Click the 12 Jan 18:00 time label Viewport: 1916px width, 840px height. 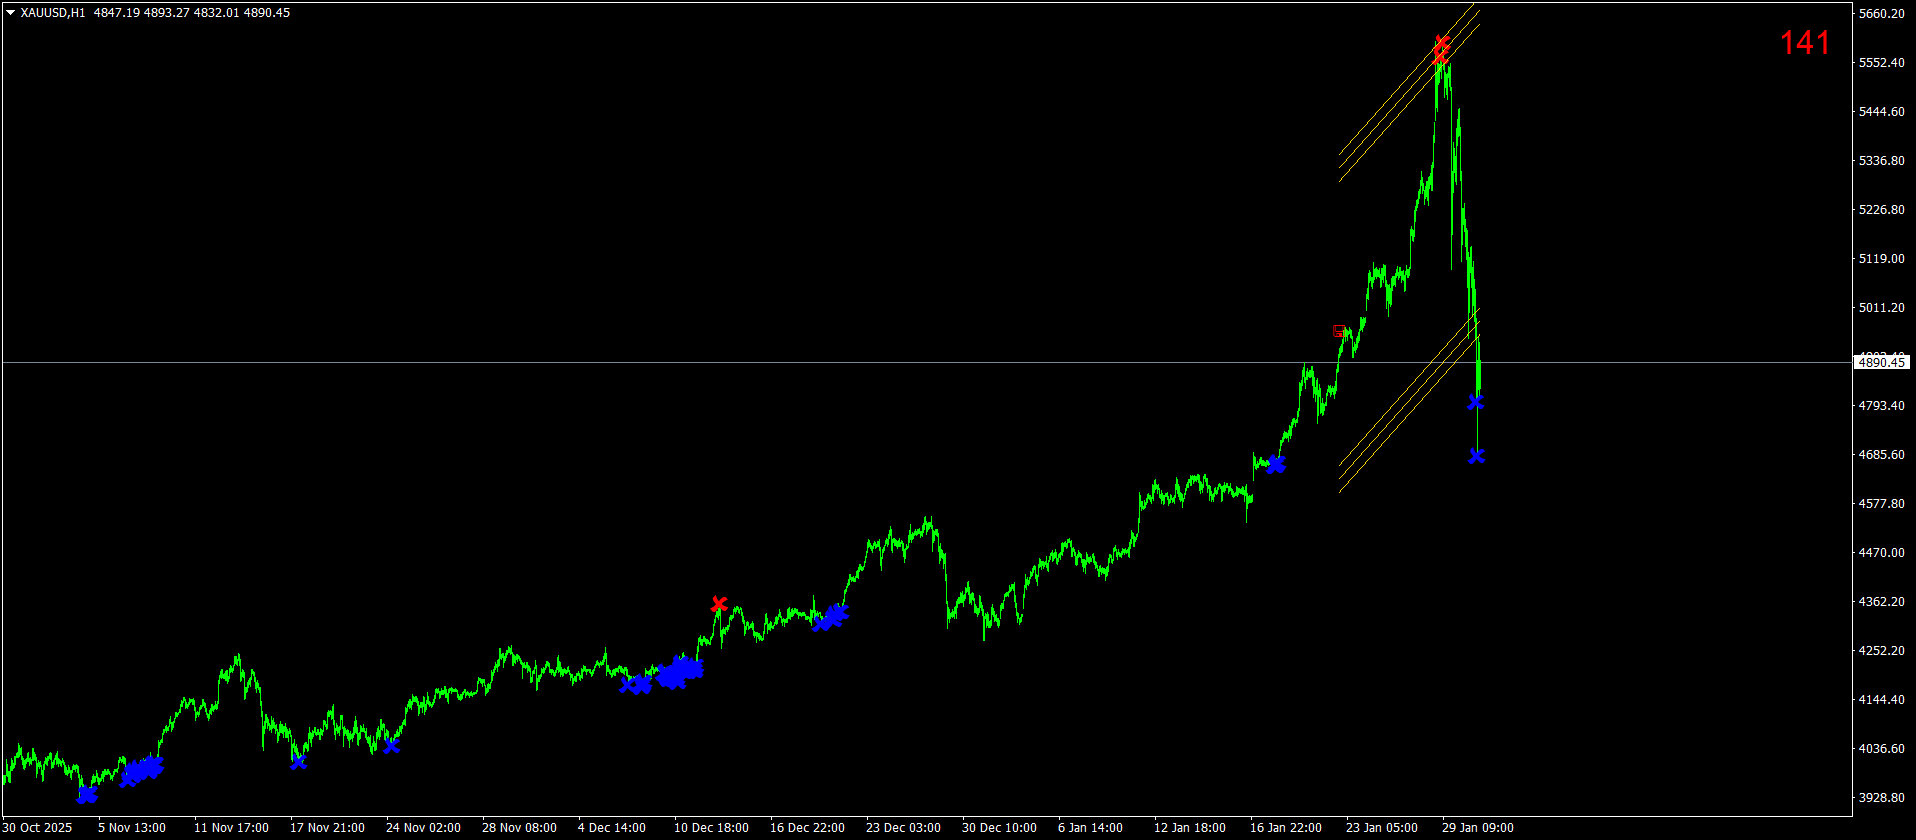tap(1190, 828)
